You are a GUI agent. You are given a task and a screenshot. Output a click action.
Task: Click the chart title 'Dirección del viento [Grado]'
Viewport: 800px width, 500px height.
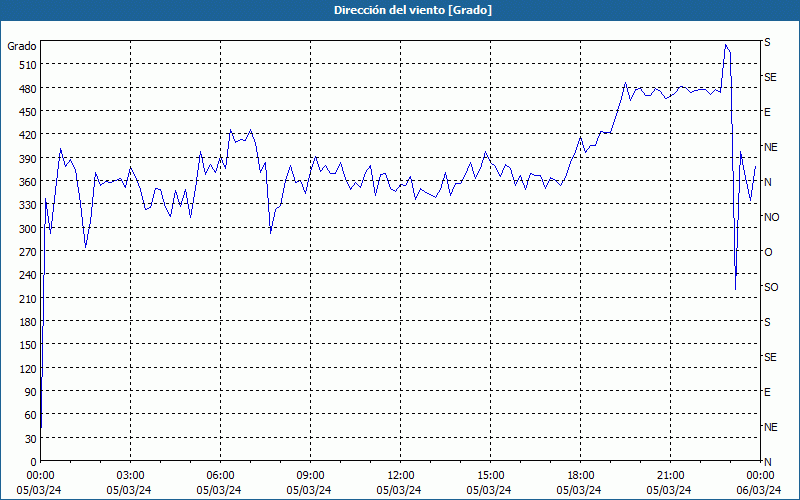[x=413, y=10]
